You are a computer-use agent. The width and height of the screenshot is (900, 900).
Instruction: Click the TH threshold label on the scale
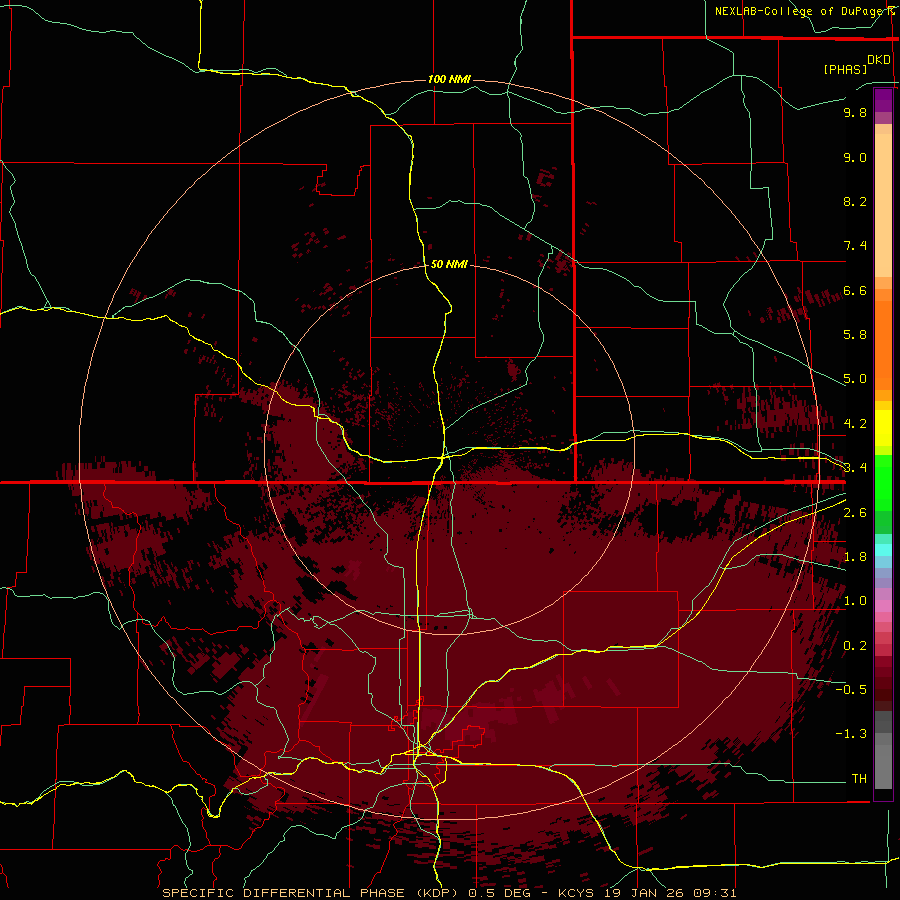point(859,779)
